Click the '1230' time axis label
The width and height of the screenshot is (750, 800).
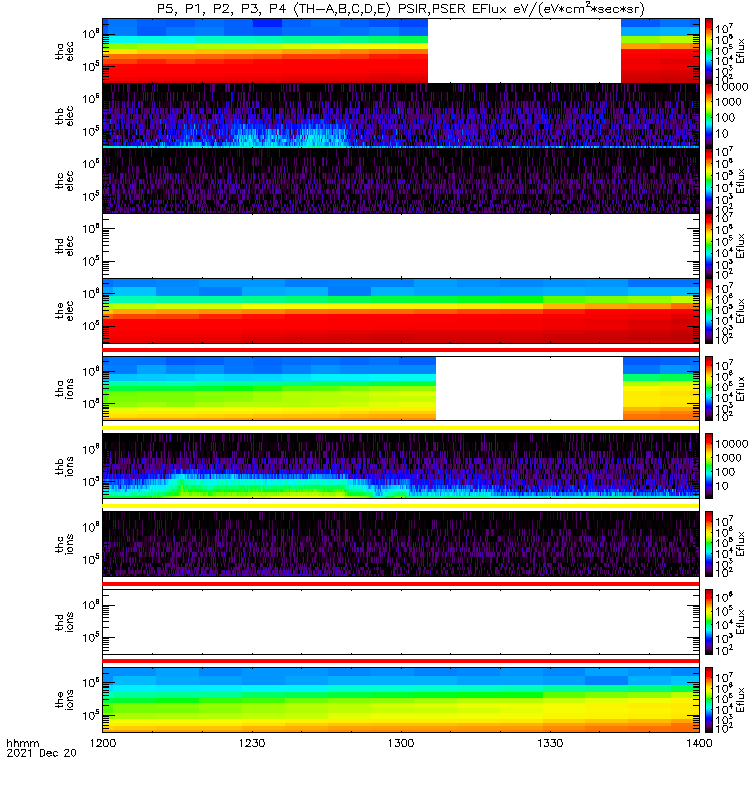tap(252, 743)
